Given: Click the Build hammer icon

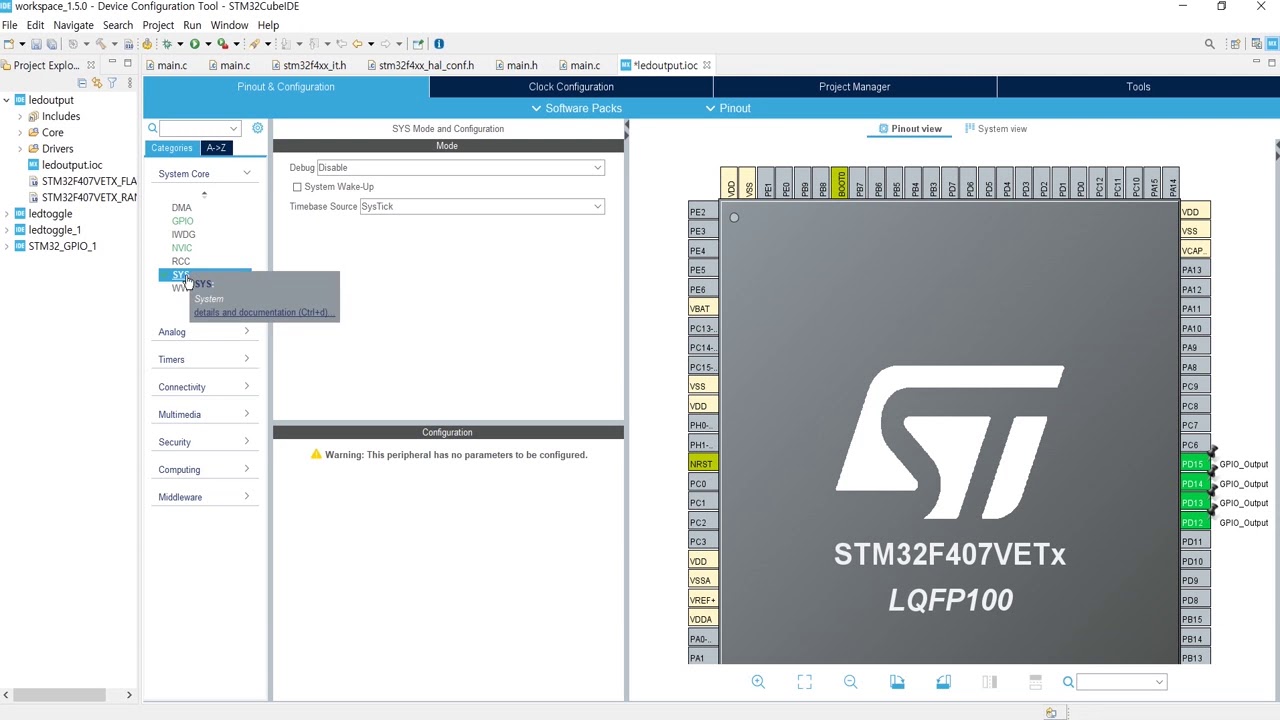Looking at the screenshot, I should pyautogui.click(x=101, y=44).
